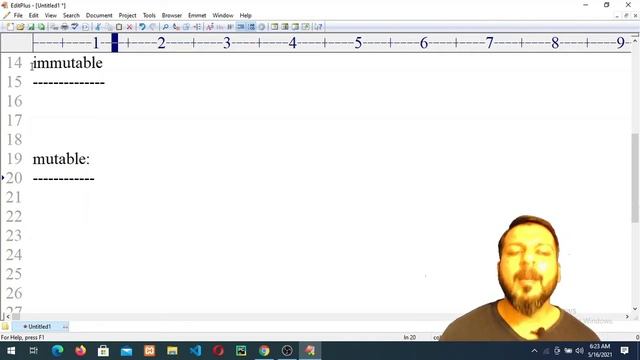Open the Window menu
Viewport: 640px width, 360px height.
tap(222, 16)
